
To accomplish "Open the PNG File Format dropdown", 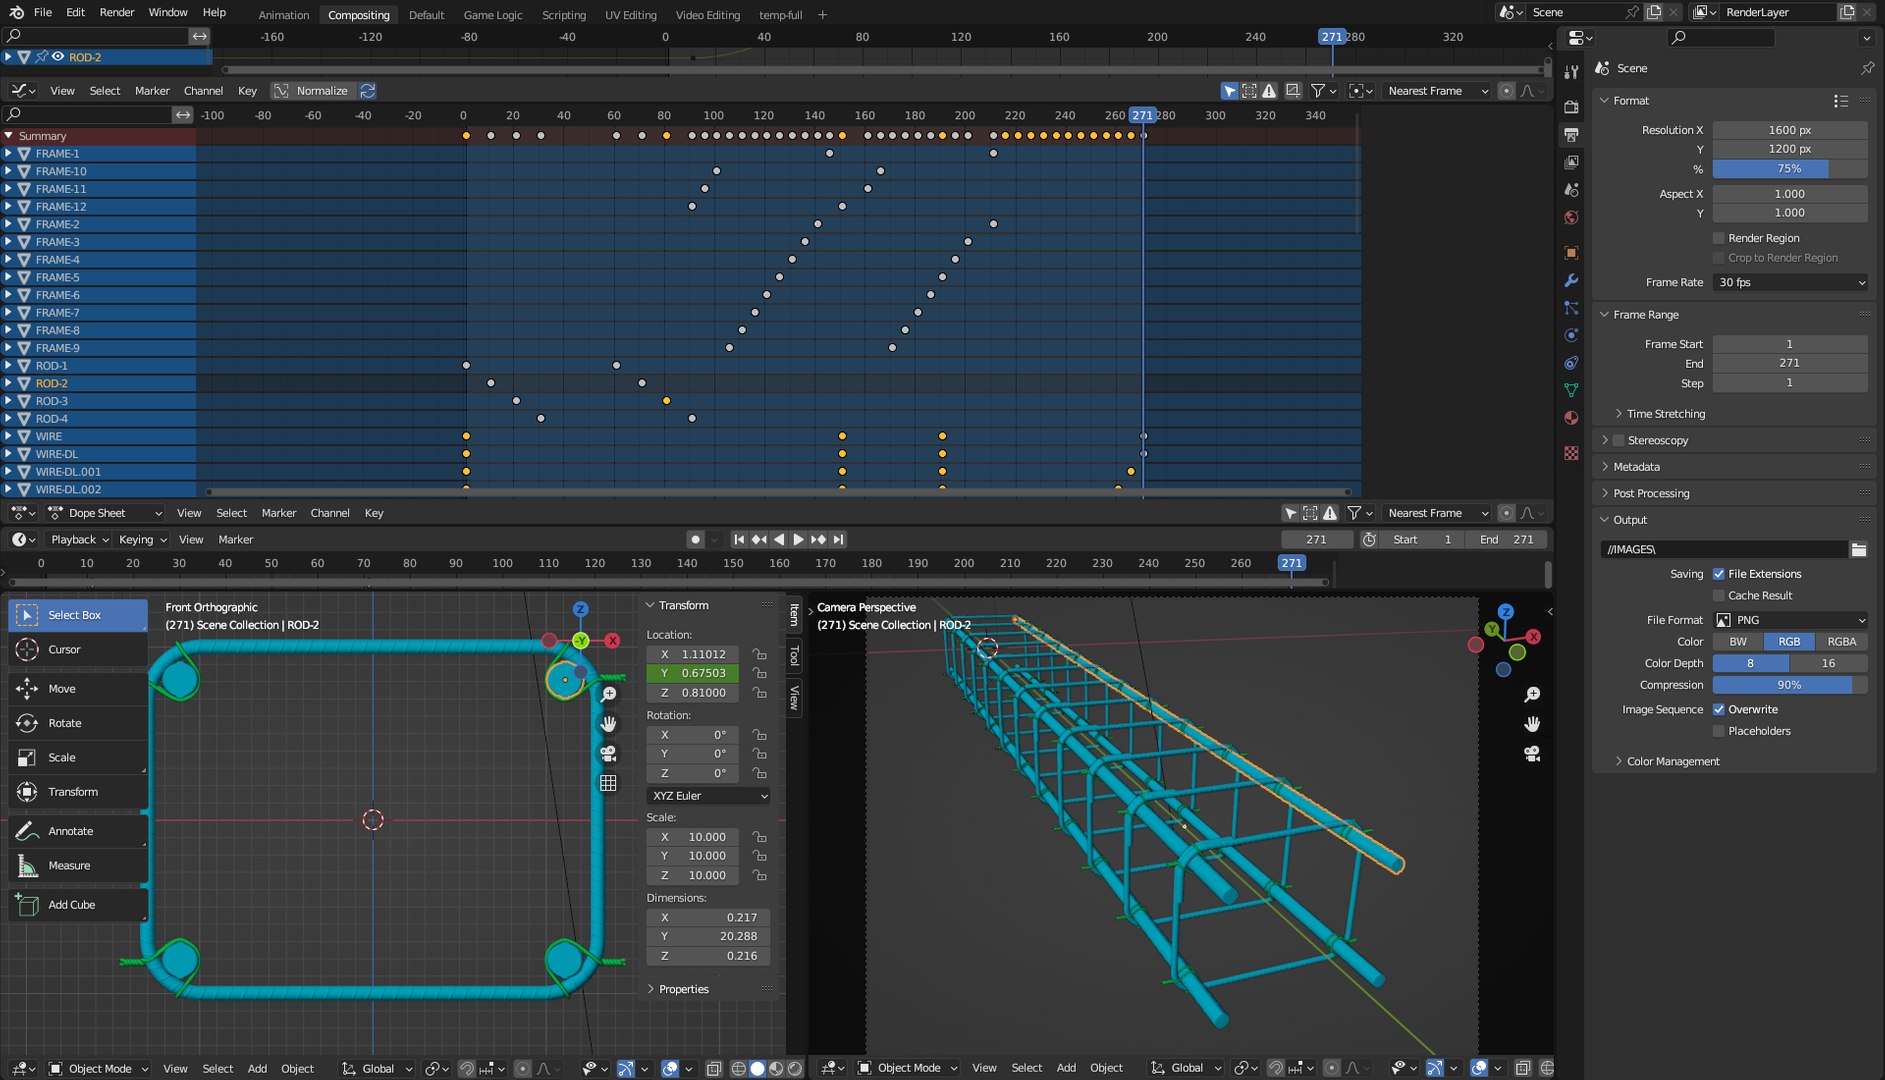I will (x=1790, y=621).
